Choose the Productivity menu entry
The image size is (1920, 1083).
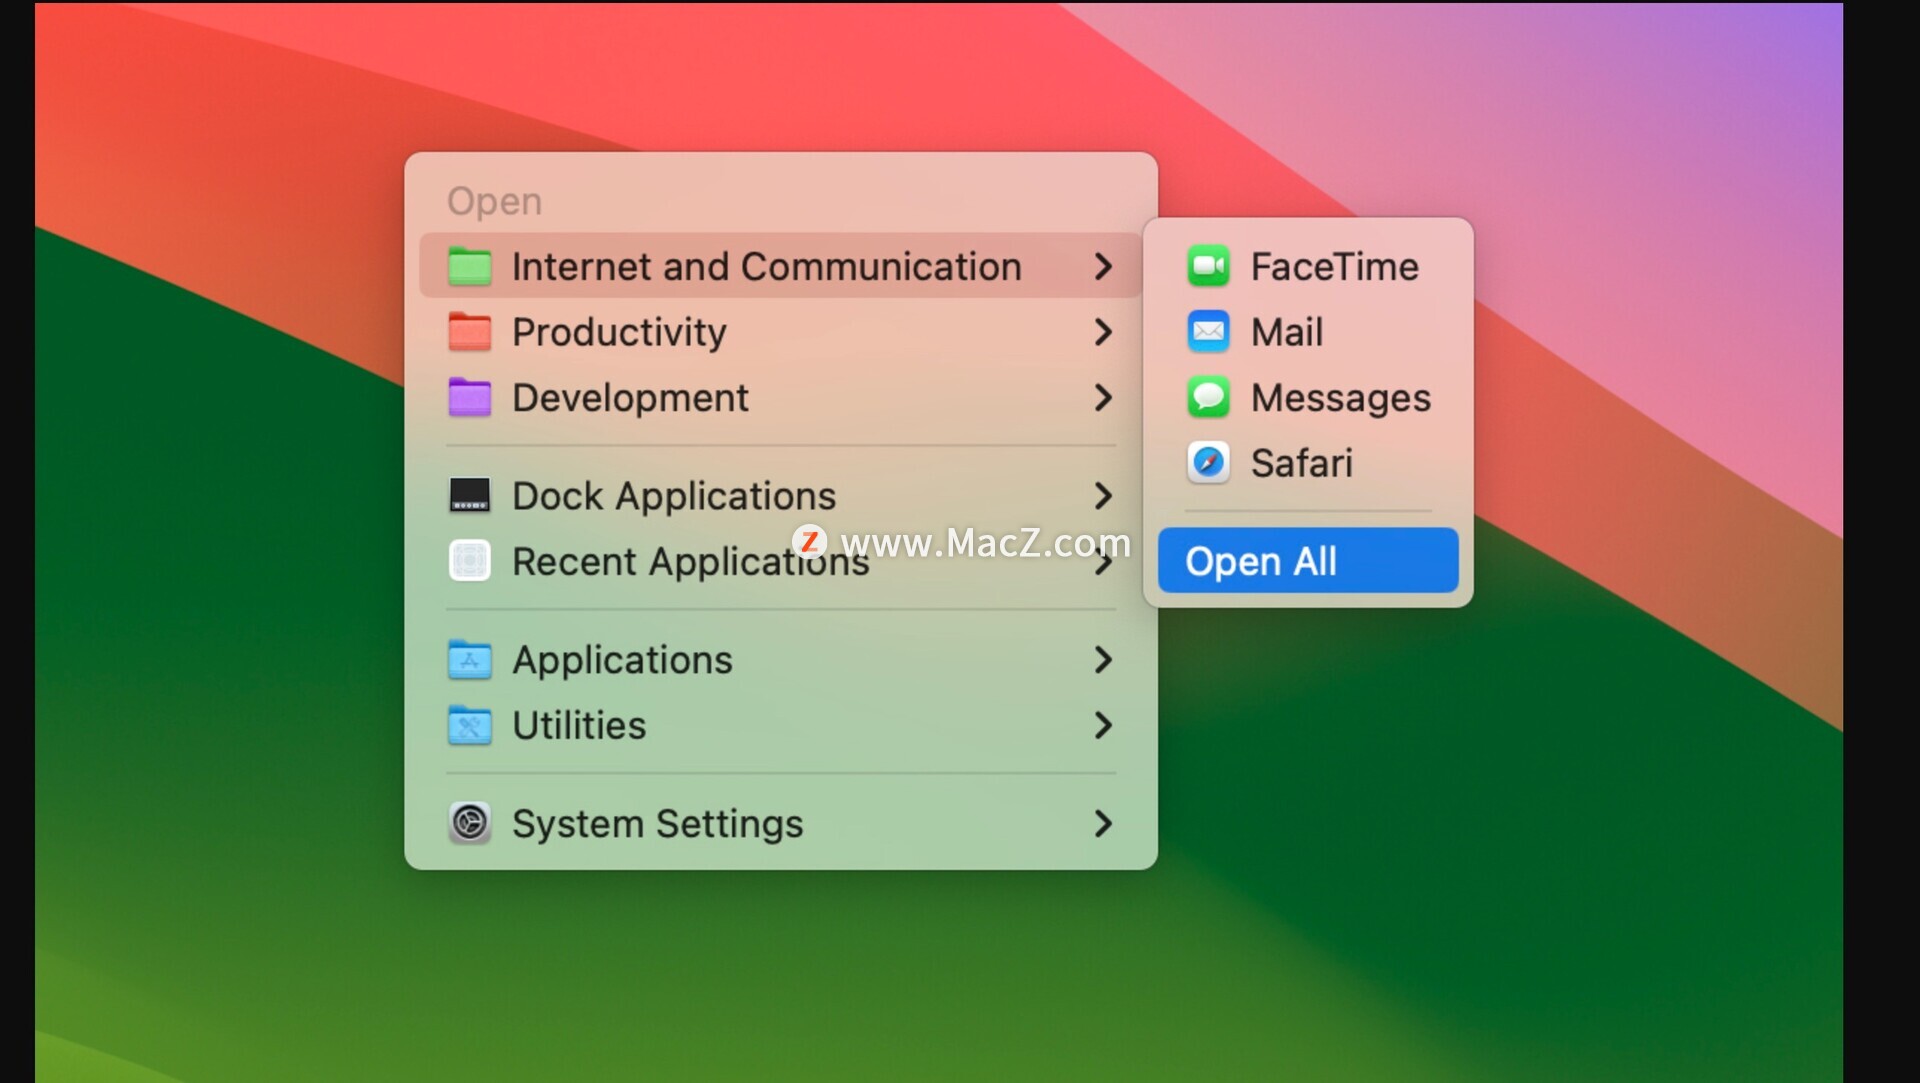click(780, 332)
